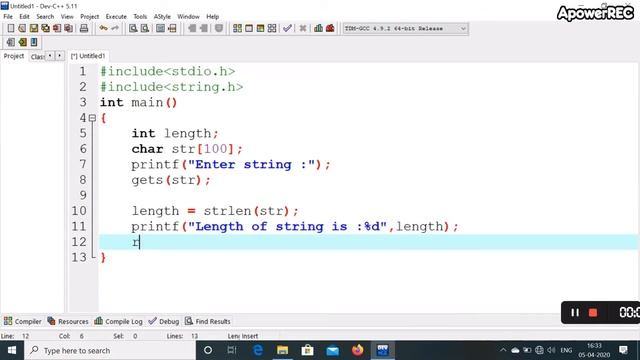Select the Untitled1 editor tab
Screen dimensions: 640x360
click(88, 56)
